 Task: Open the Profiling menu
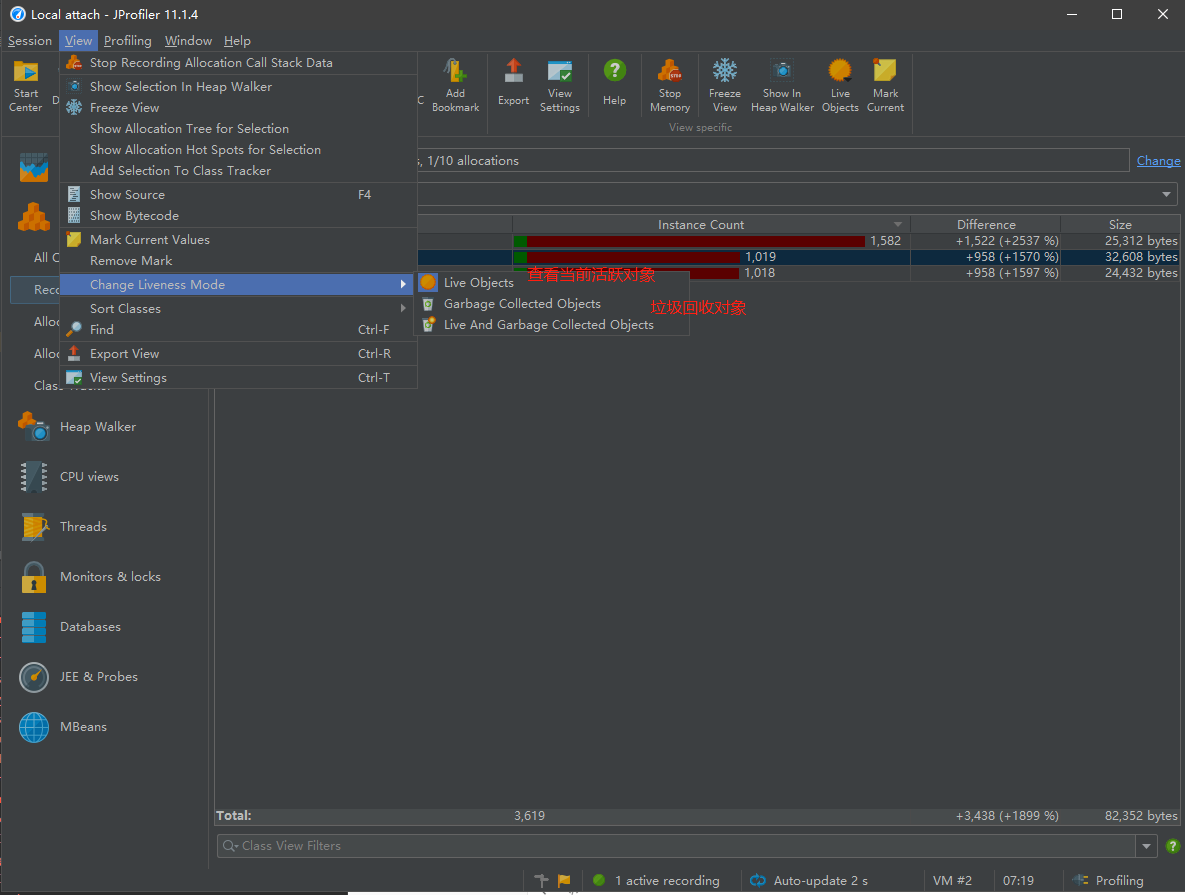(127, 41)
